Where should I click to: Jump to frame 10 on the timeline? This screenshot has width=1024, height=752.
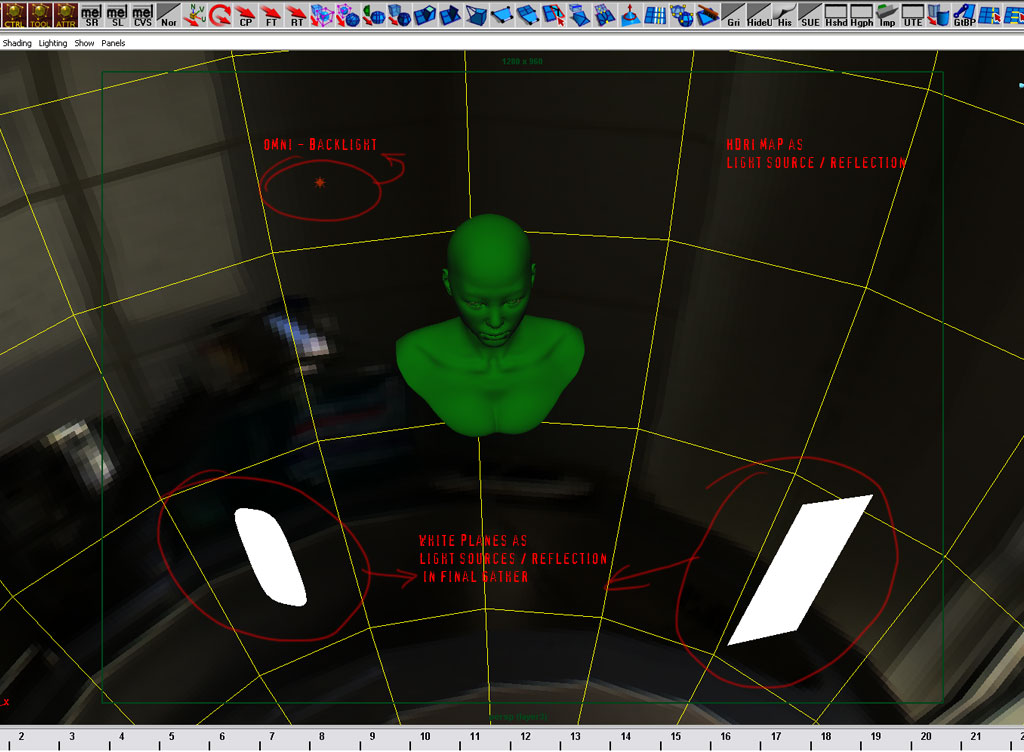coord(425,736)
